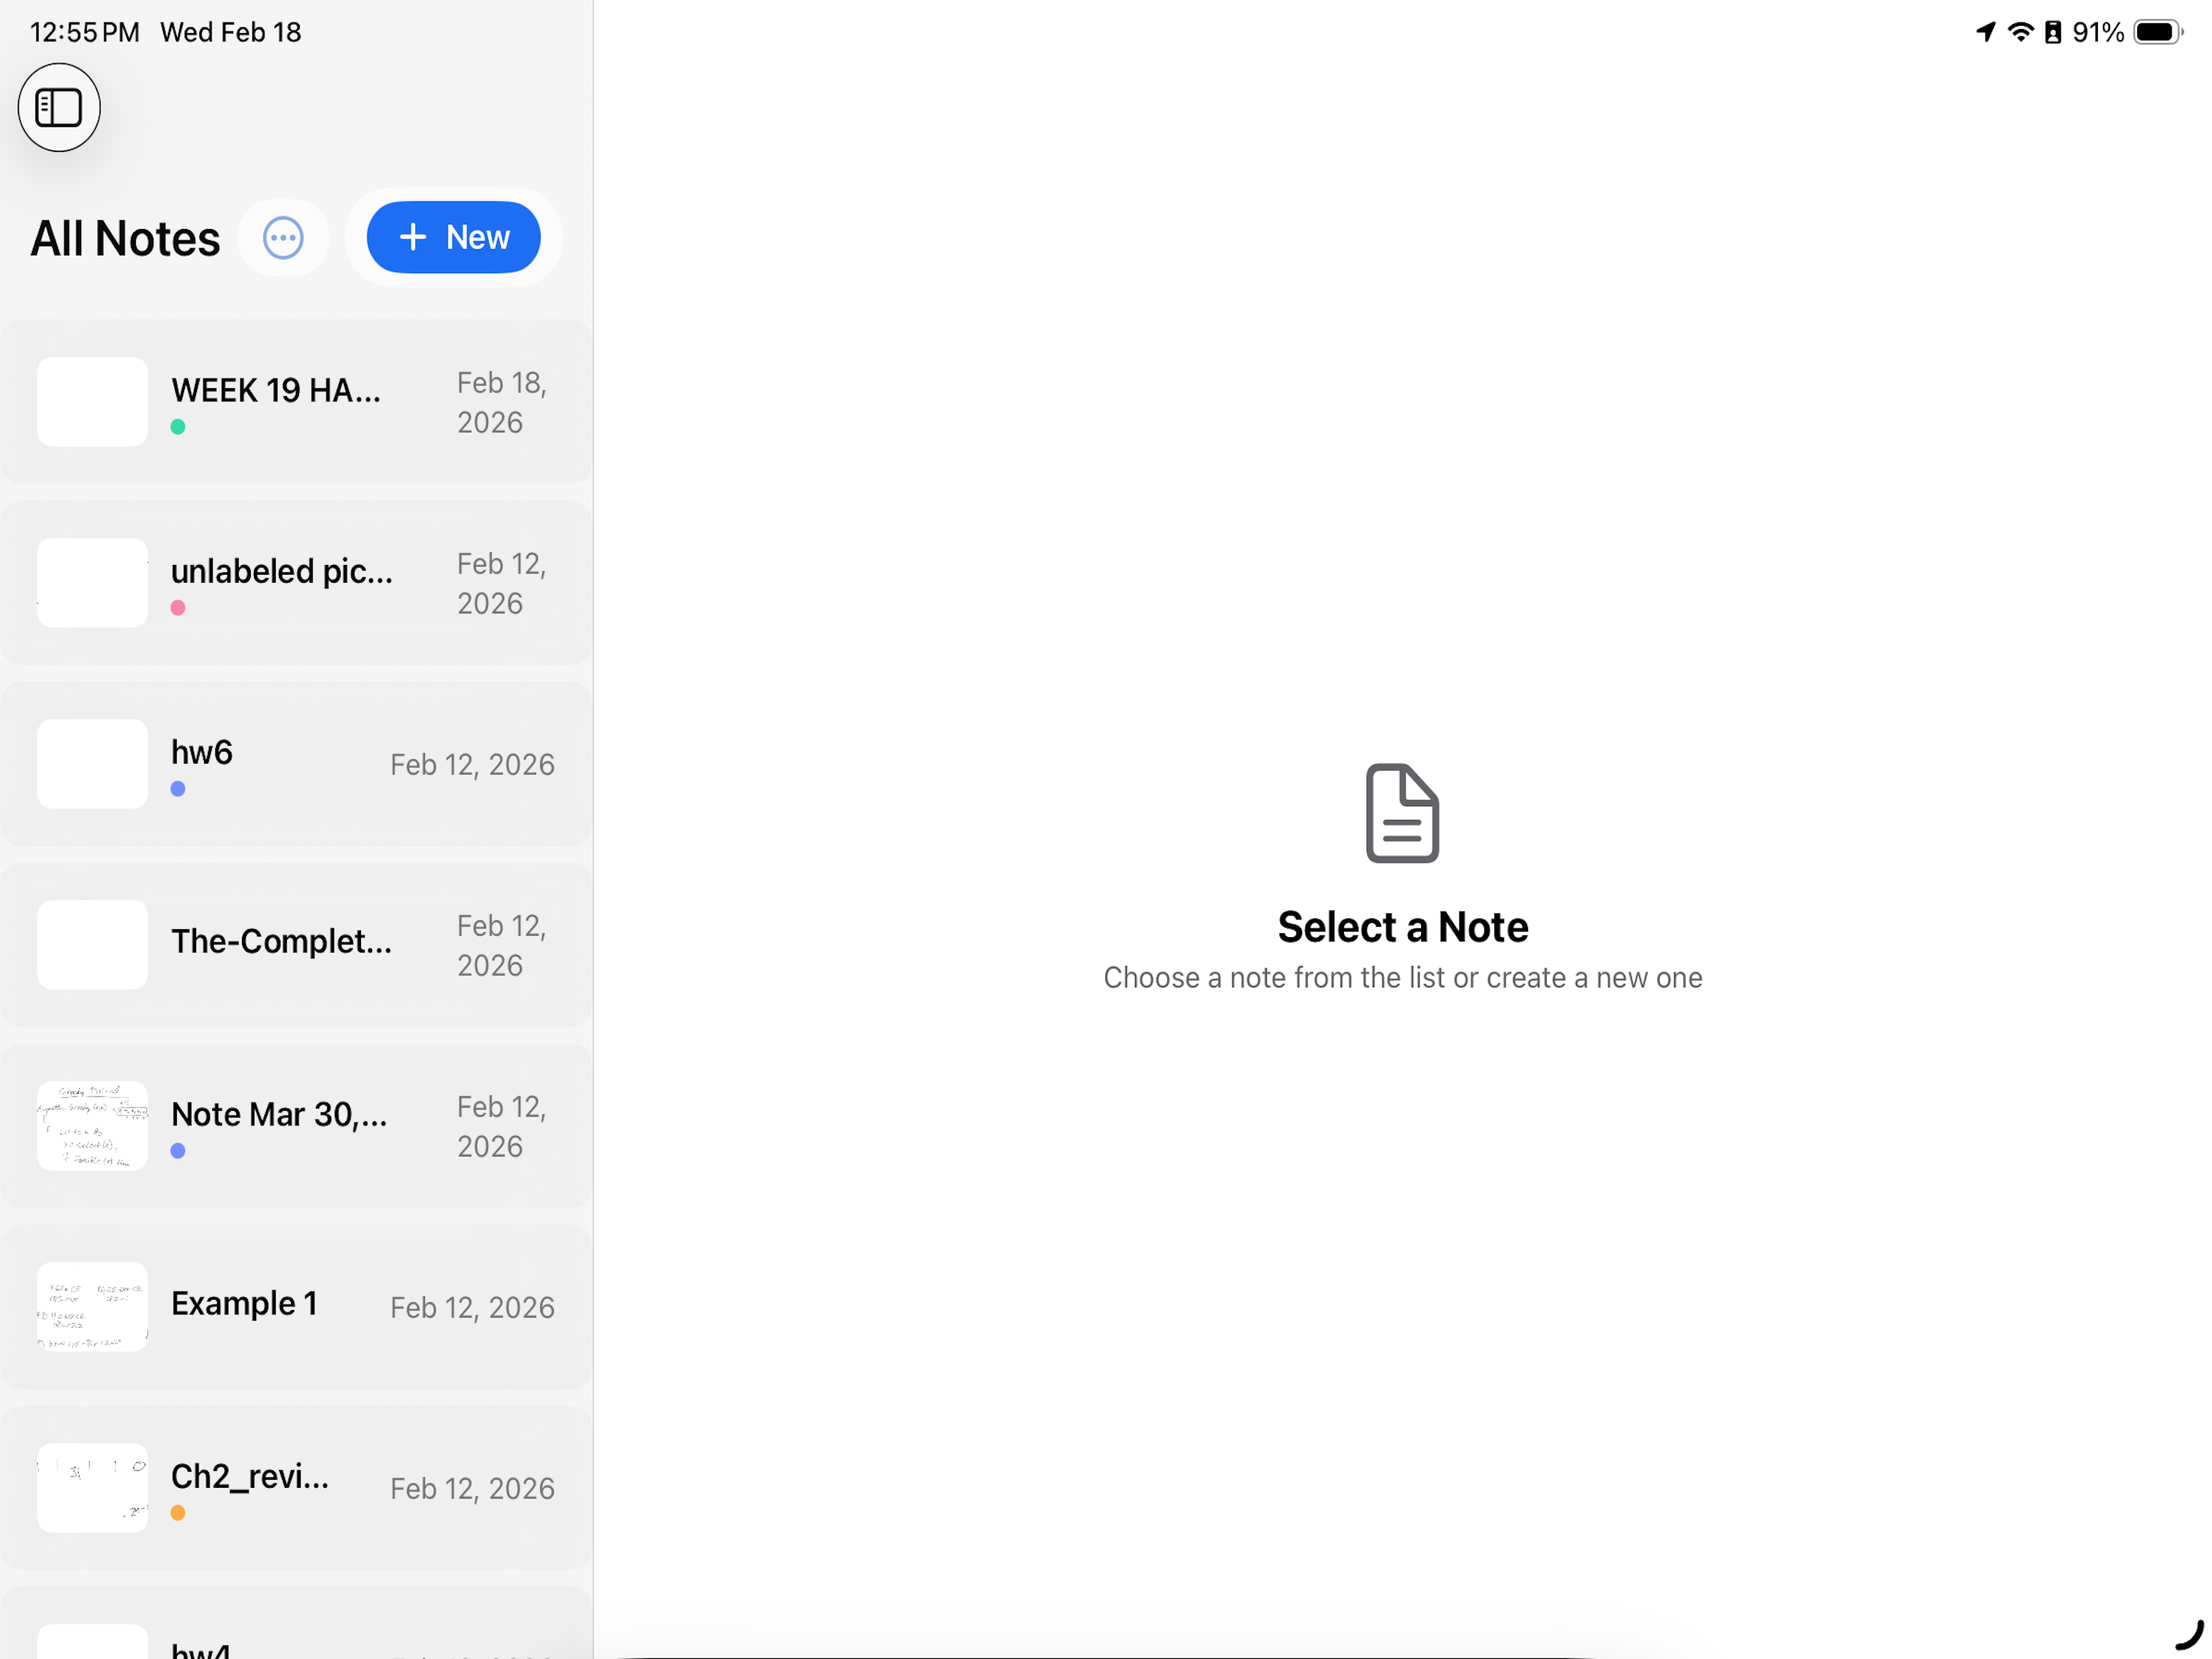Image resolution: width=2212 pixels, height=1659 pixels.
Task: Click the Feb 18, 2026 date on WEEK 19
Action: tap(502, 402)
